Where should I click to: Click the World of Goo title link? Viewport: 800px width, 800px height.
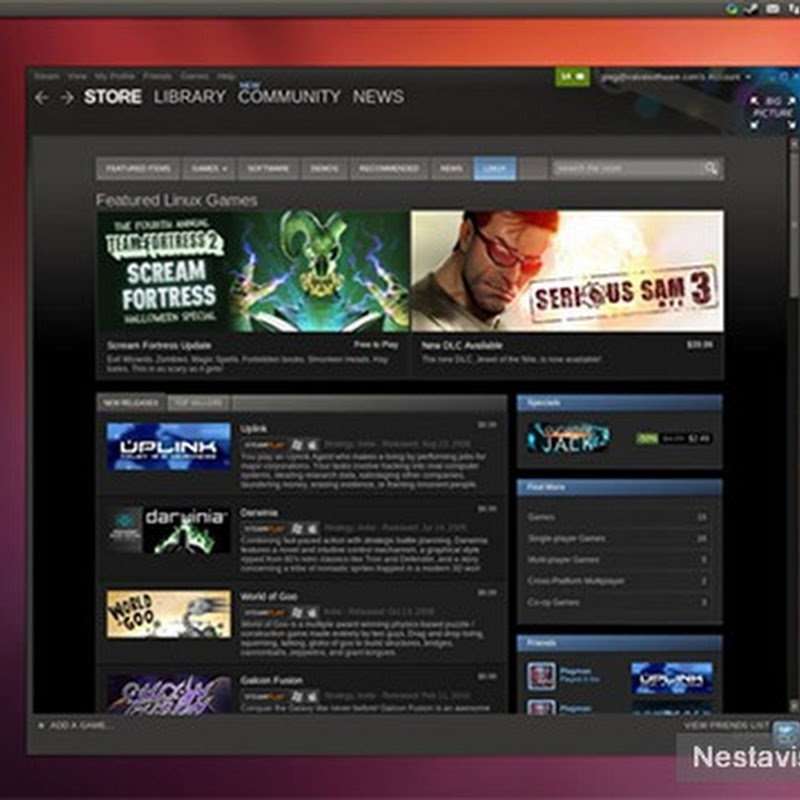coord(269,596)
